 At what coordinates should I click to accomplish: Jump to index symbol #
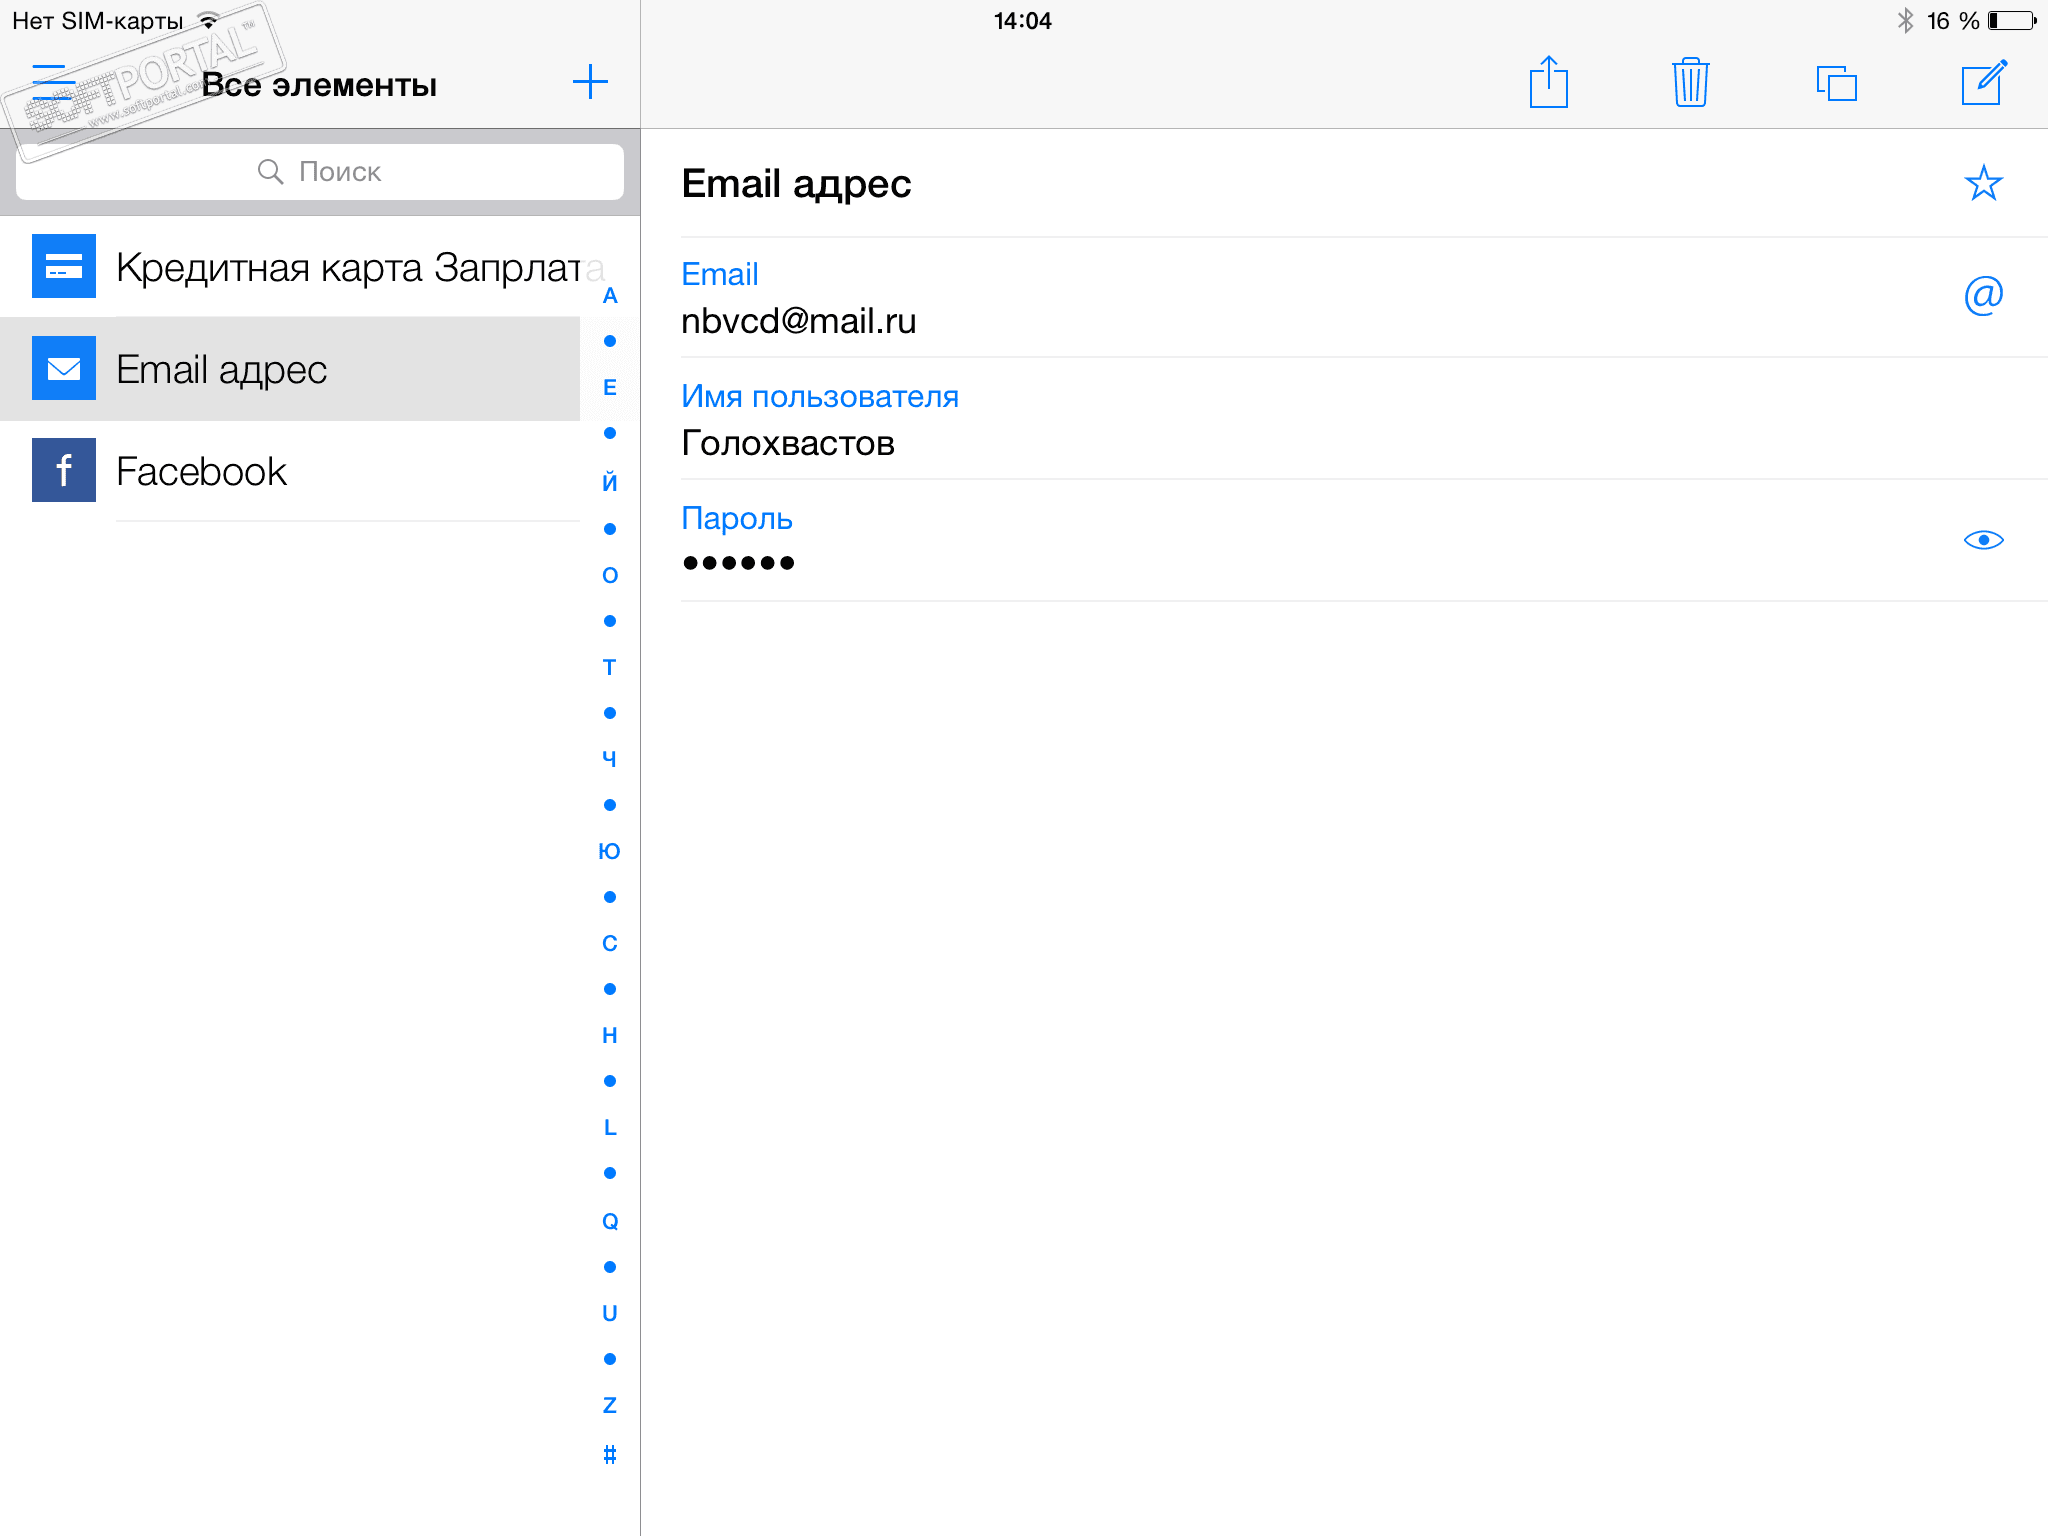tap(610, 1454)
